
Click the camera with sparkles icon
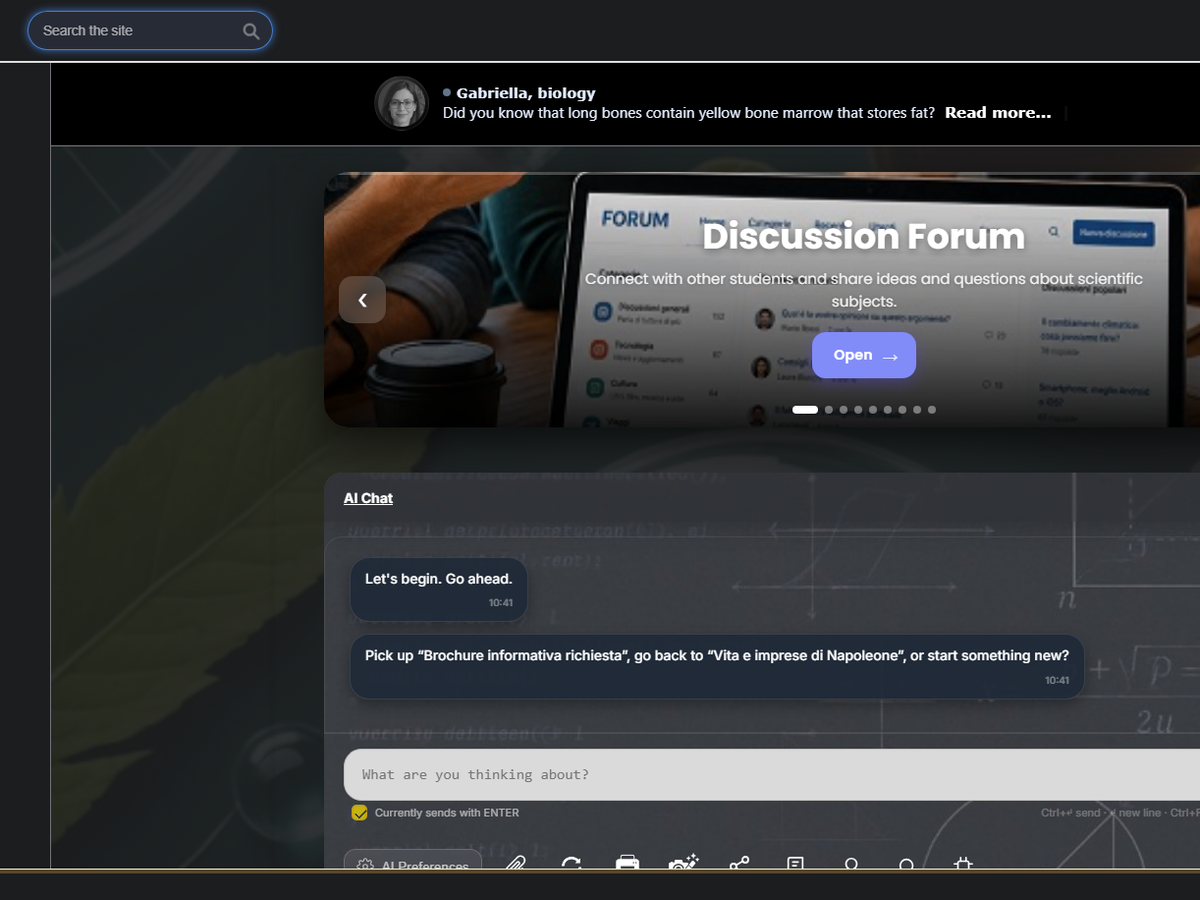coord(683,863)
